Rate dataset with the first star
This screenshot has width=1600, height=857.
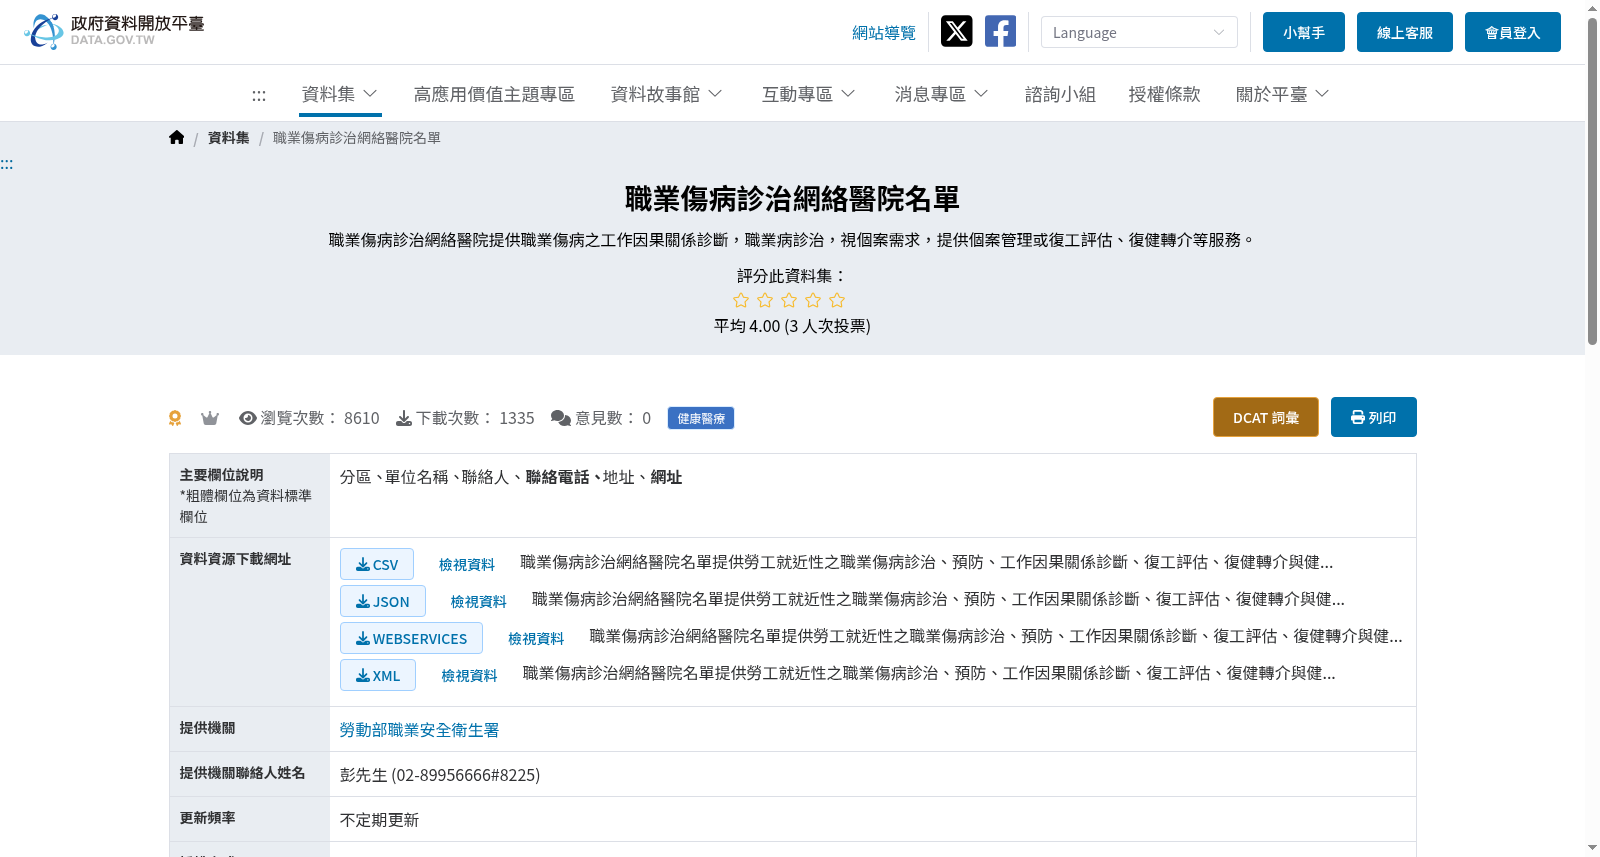tap(741, 300)
